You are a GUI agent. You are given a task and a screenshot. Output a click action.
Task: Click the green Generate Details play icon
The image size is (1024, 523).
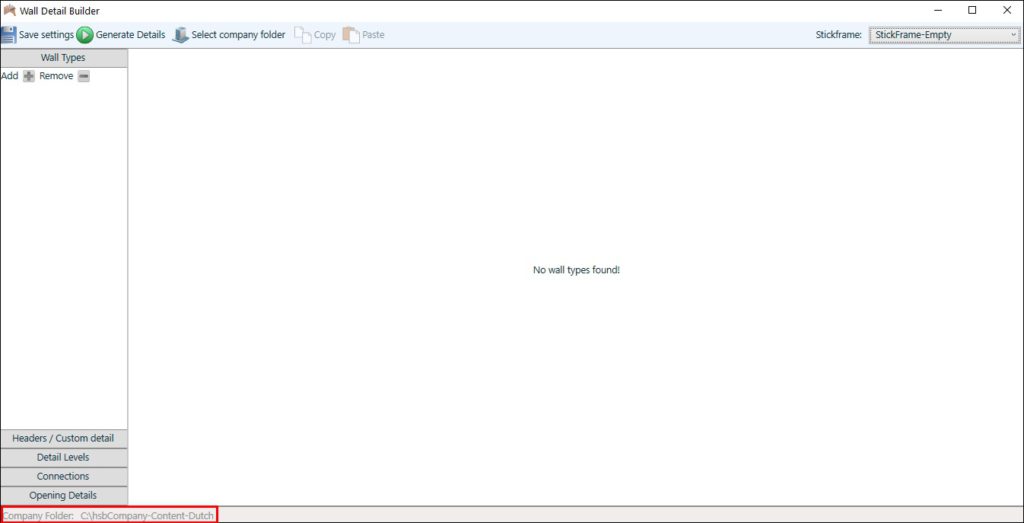(85, 35)
